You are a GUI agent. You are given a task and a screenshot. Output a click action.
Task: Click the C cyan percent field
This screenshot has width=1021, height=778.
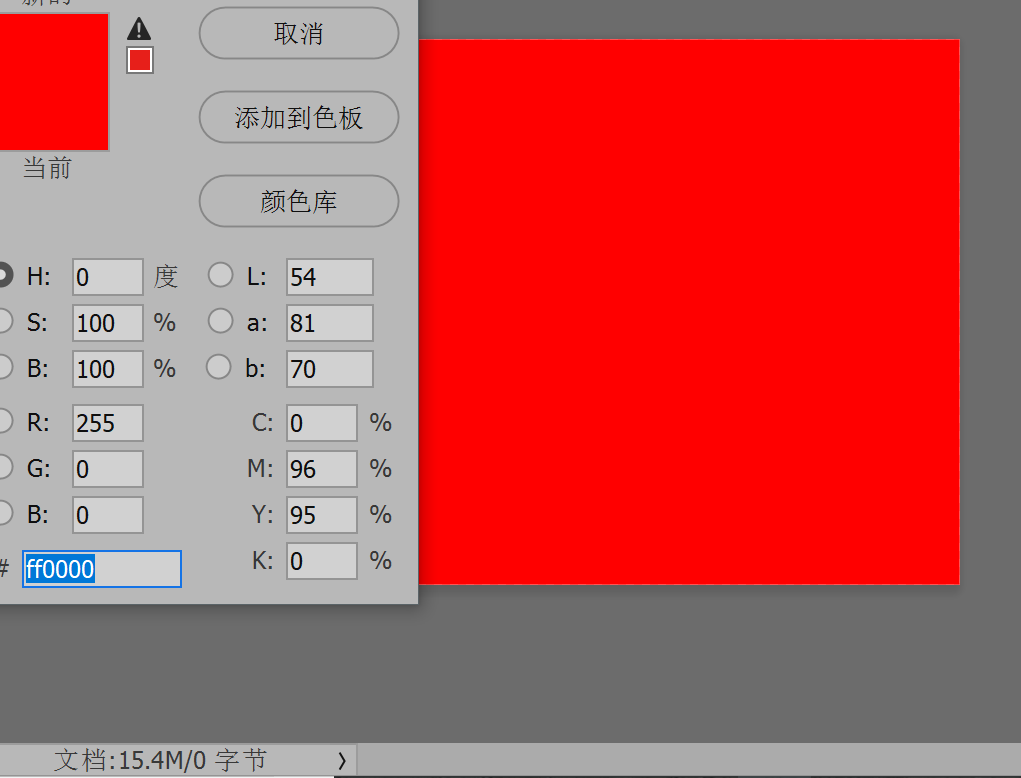(322, 423)
